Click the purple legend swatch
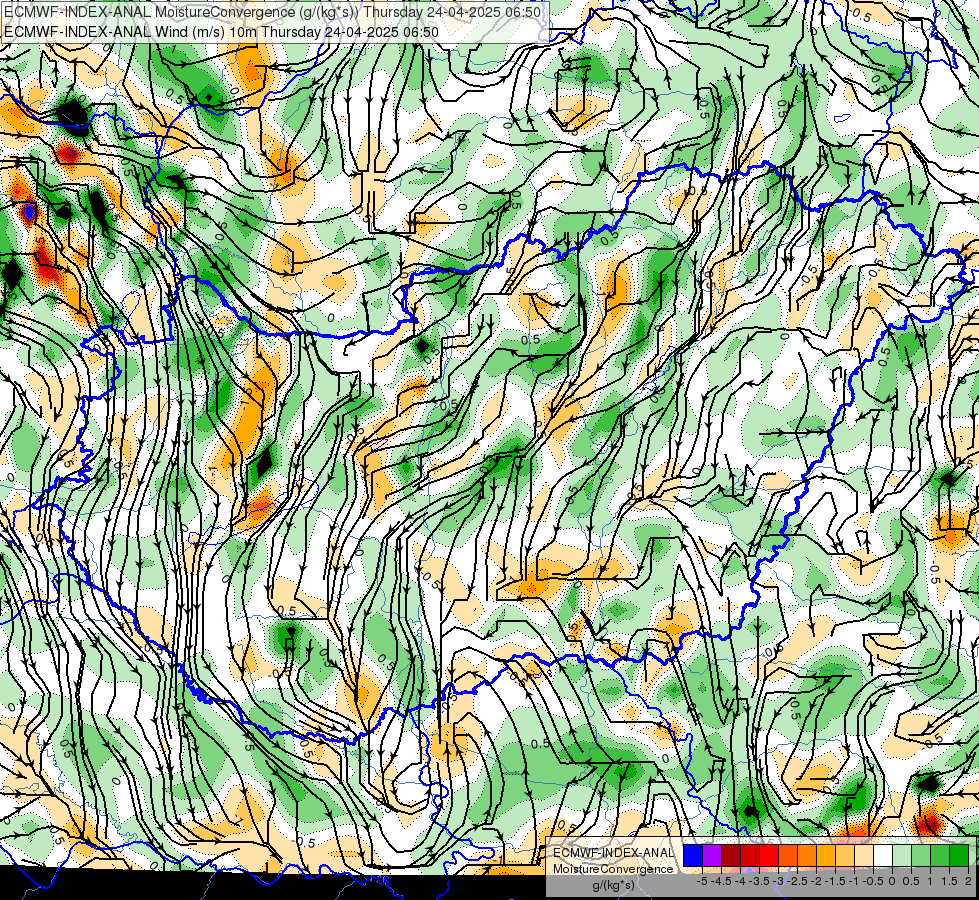Screen dimensions: 979x900 (712, 855)
